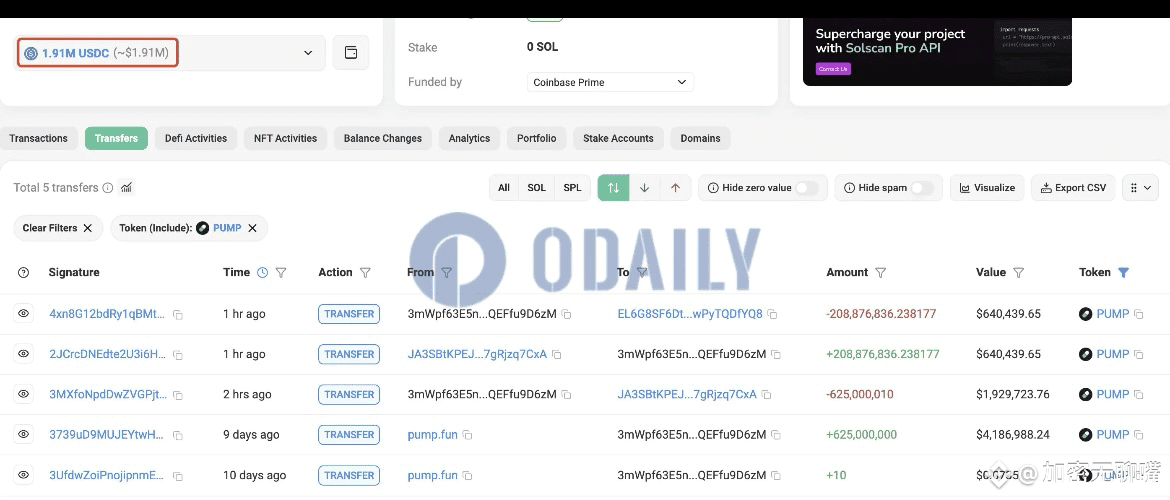The width and height of the screenshot is (1170, 500).
Task: Copy PUMP token address in $4,186,988.24 row
Action: (x=1139, y=435)
